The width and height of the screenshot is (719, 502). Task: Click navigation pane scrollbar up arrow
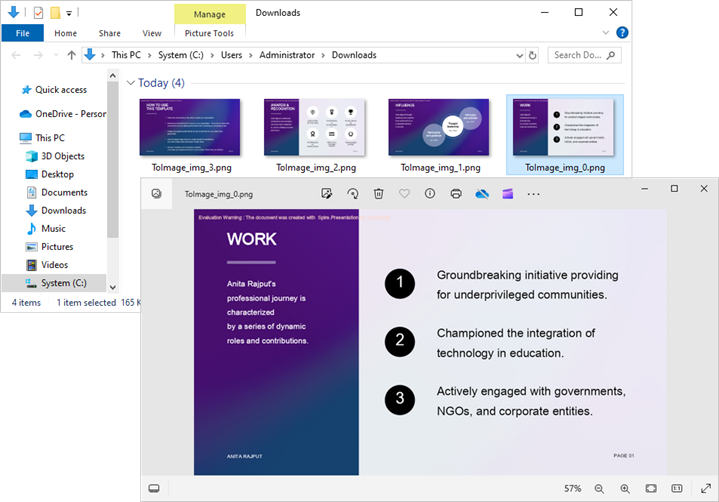[x=113, y=75]
